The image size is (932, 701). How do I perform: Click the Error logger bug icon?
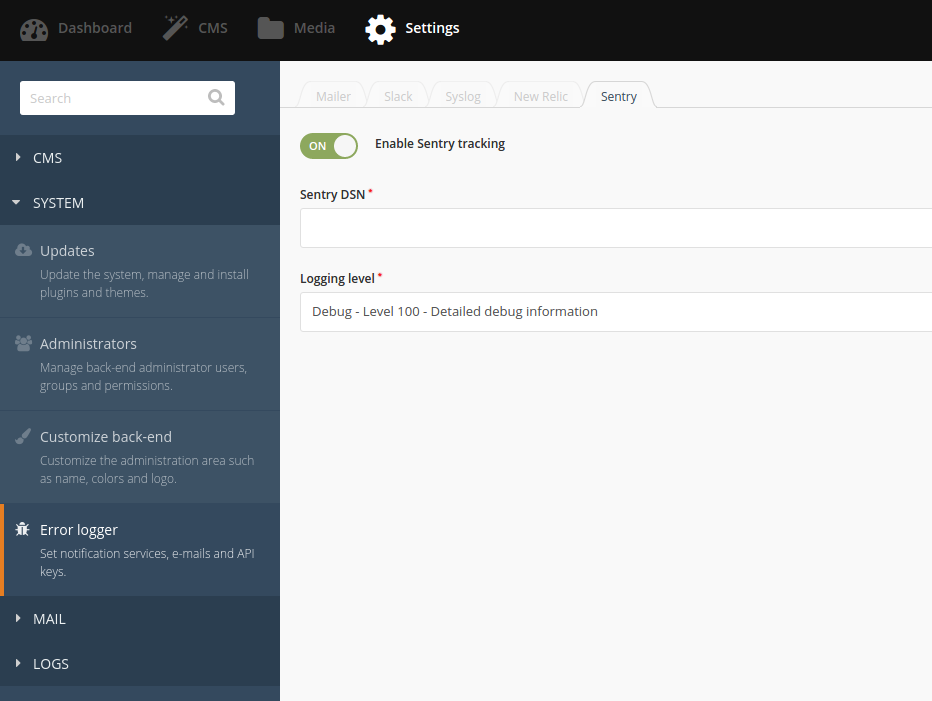click(23, 529)
